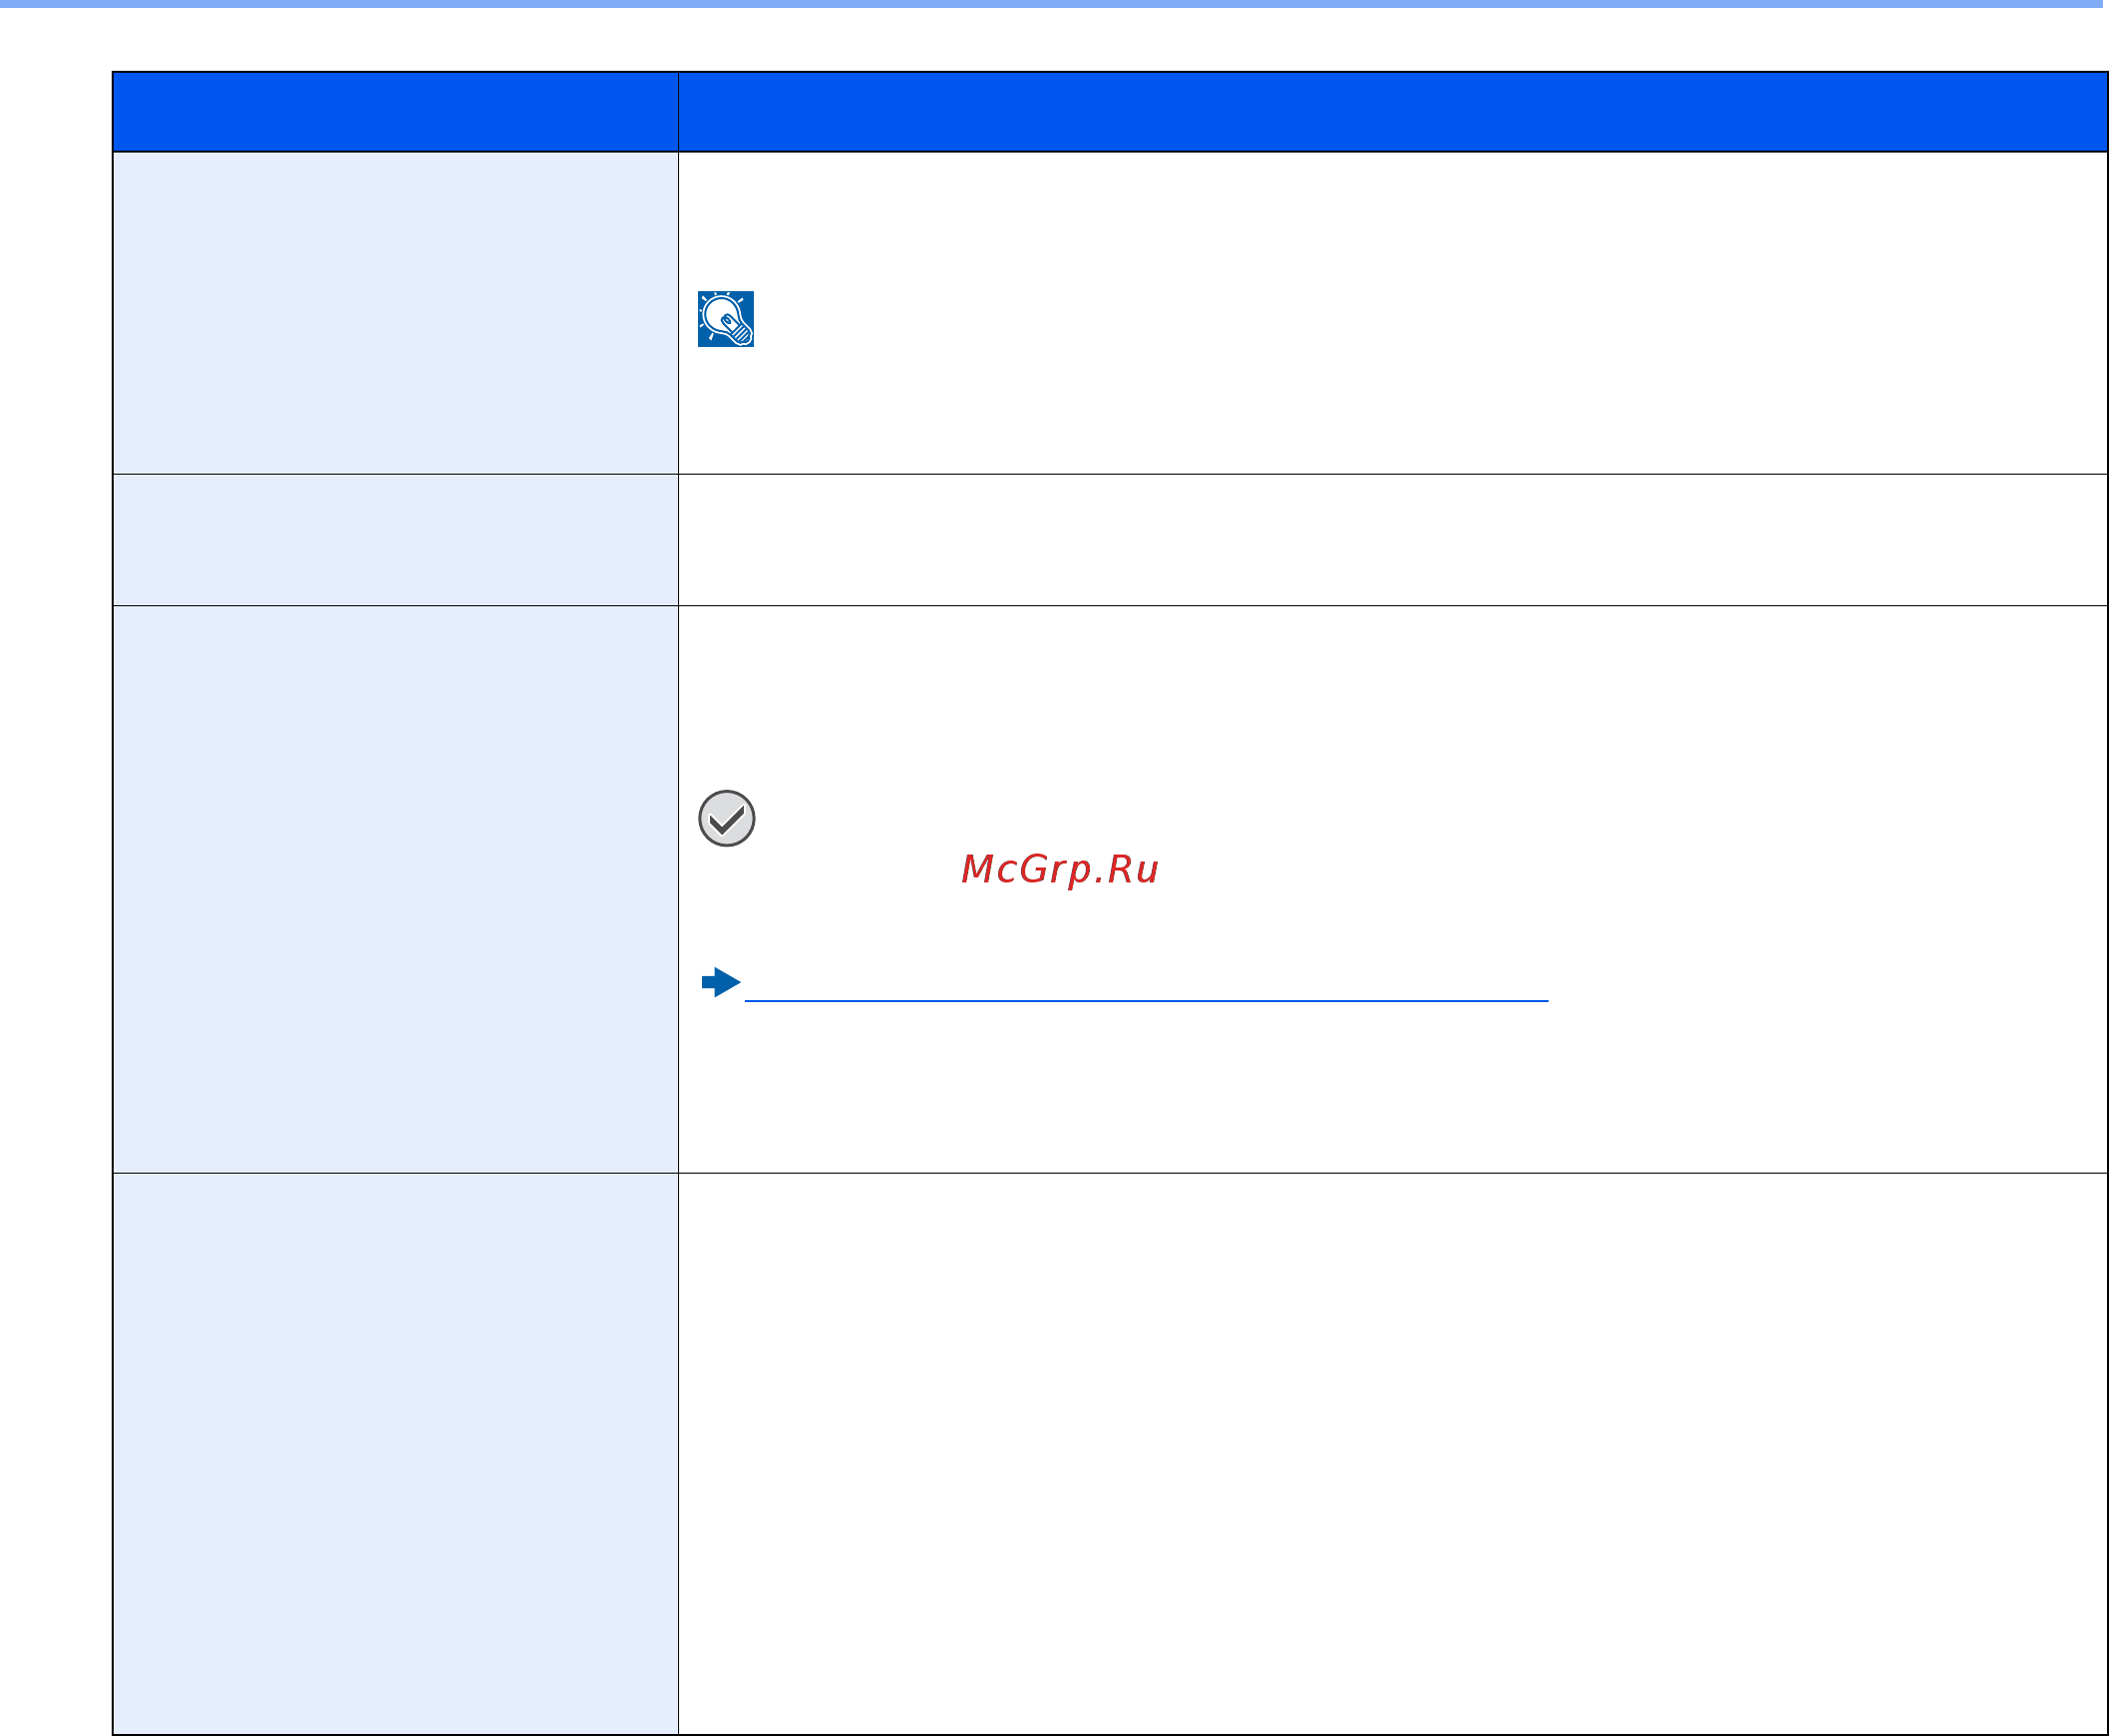
Task: Click the blue lightbulb note icon
Action: click(725, 319)
